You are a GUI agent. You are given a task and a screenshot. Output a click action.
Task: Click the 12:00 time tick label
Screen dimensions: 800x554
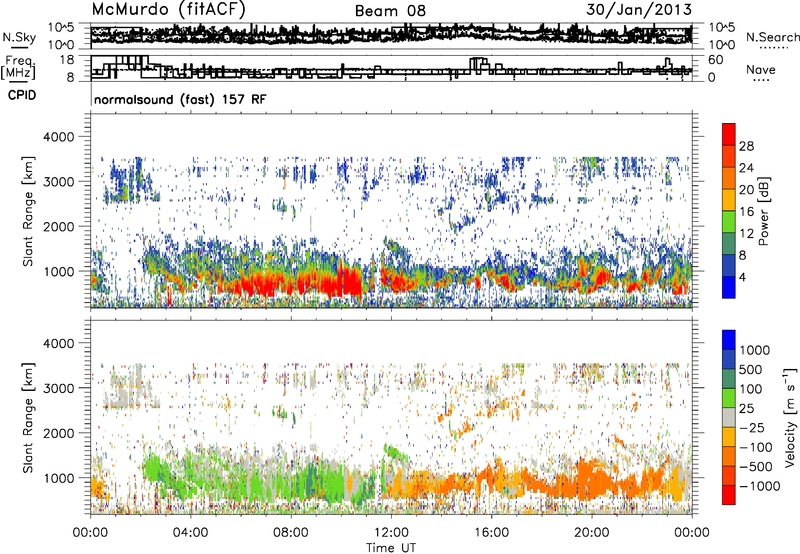391,533
